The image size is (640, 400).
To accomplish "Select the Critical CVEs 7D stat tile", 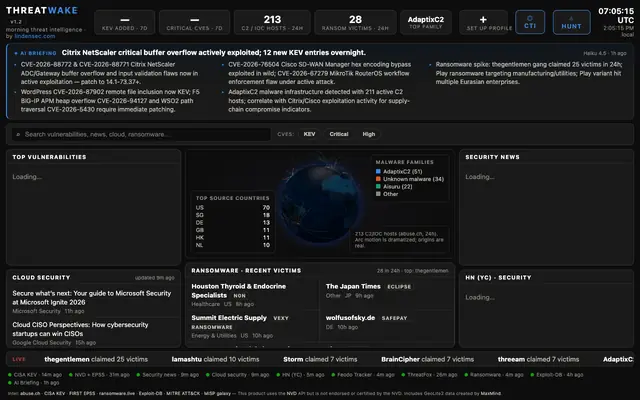I will pos(194,22).
